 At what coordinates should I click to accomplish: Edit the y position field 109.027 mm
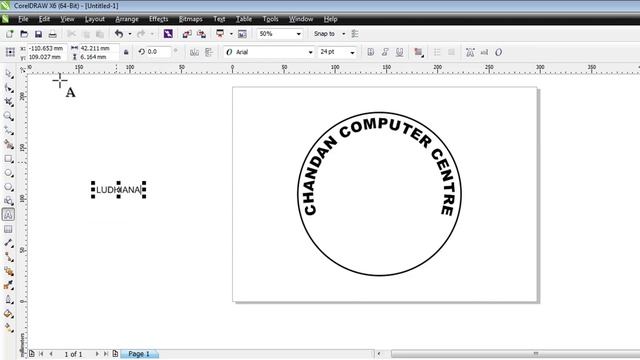(x=46, y=57)
